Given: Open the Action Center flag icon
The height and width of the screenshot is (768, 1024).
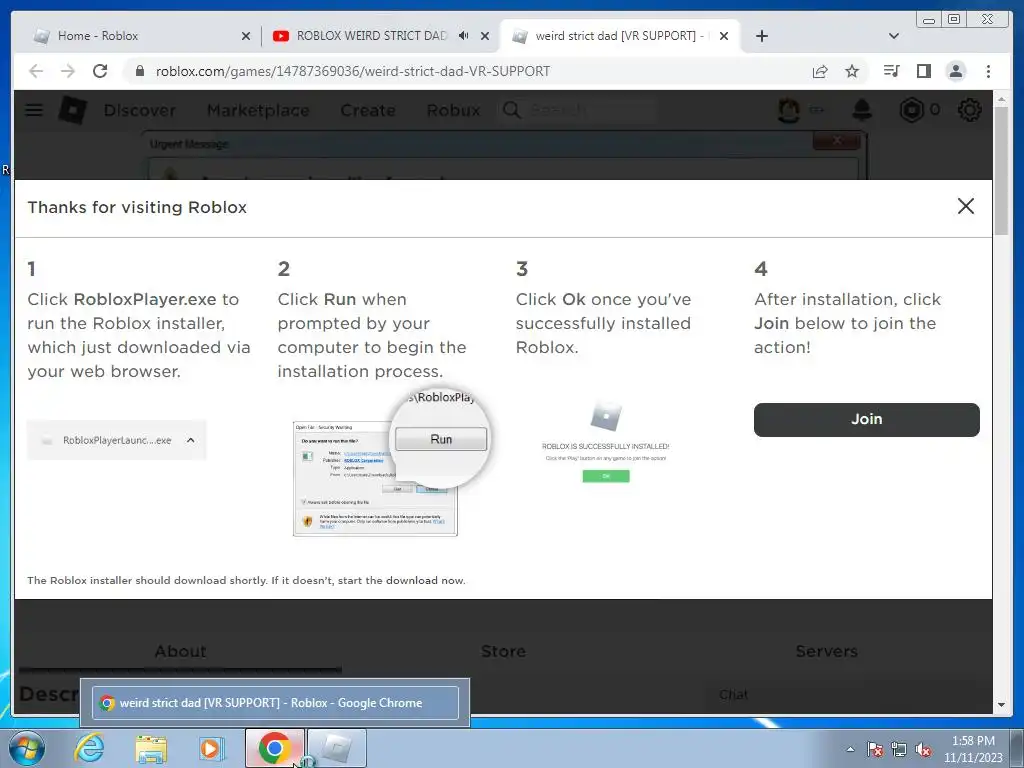Looking at the screenshot, I should tap(875, 750).
